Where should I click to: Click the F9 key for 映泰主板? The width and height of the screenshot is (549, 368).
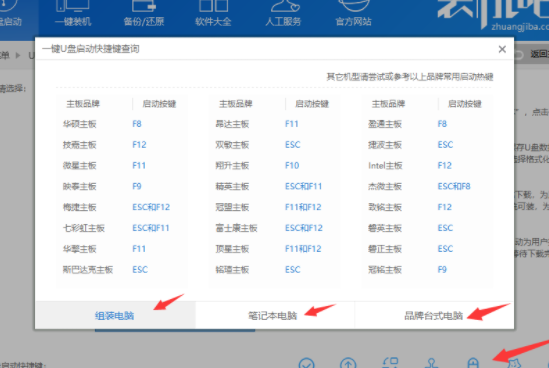coord(137,186)
